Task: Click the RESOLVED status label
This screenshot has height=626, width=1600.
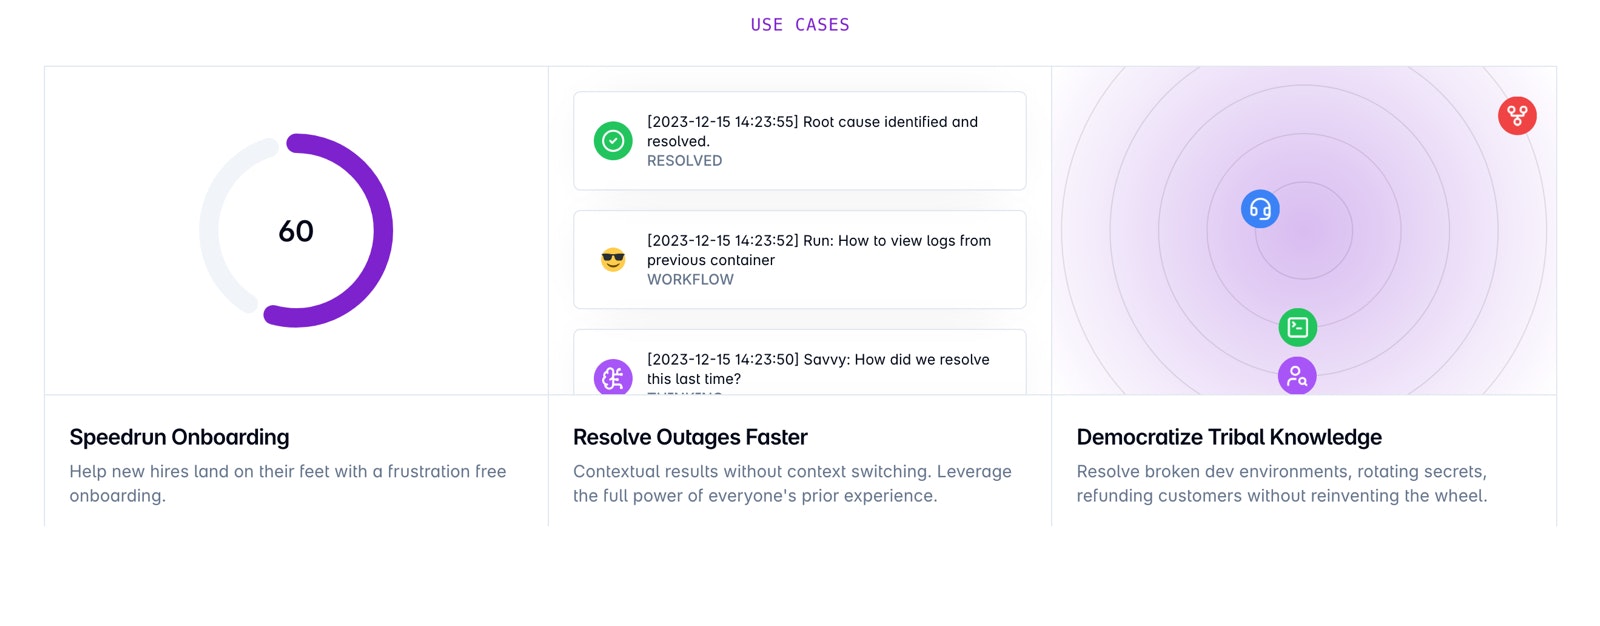Action: [684, 161]
